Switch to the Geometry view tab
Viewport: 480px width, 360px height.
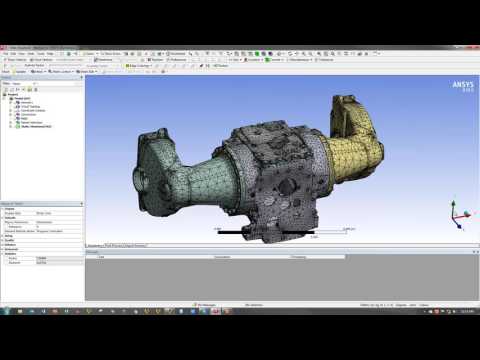(95, 246)
